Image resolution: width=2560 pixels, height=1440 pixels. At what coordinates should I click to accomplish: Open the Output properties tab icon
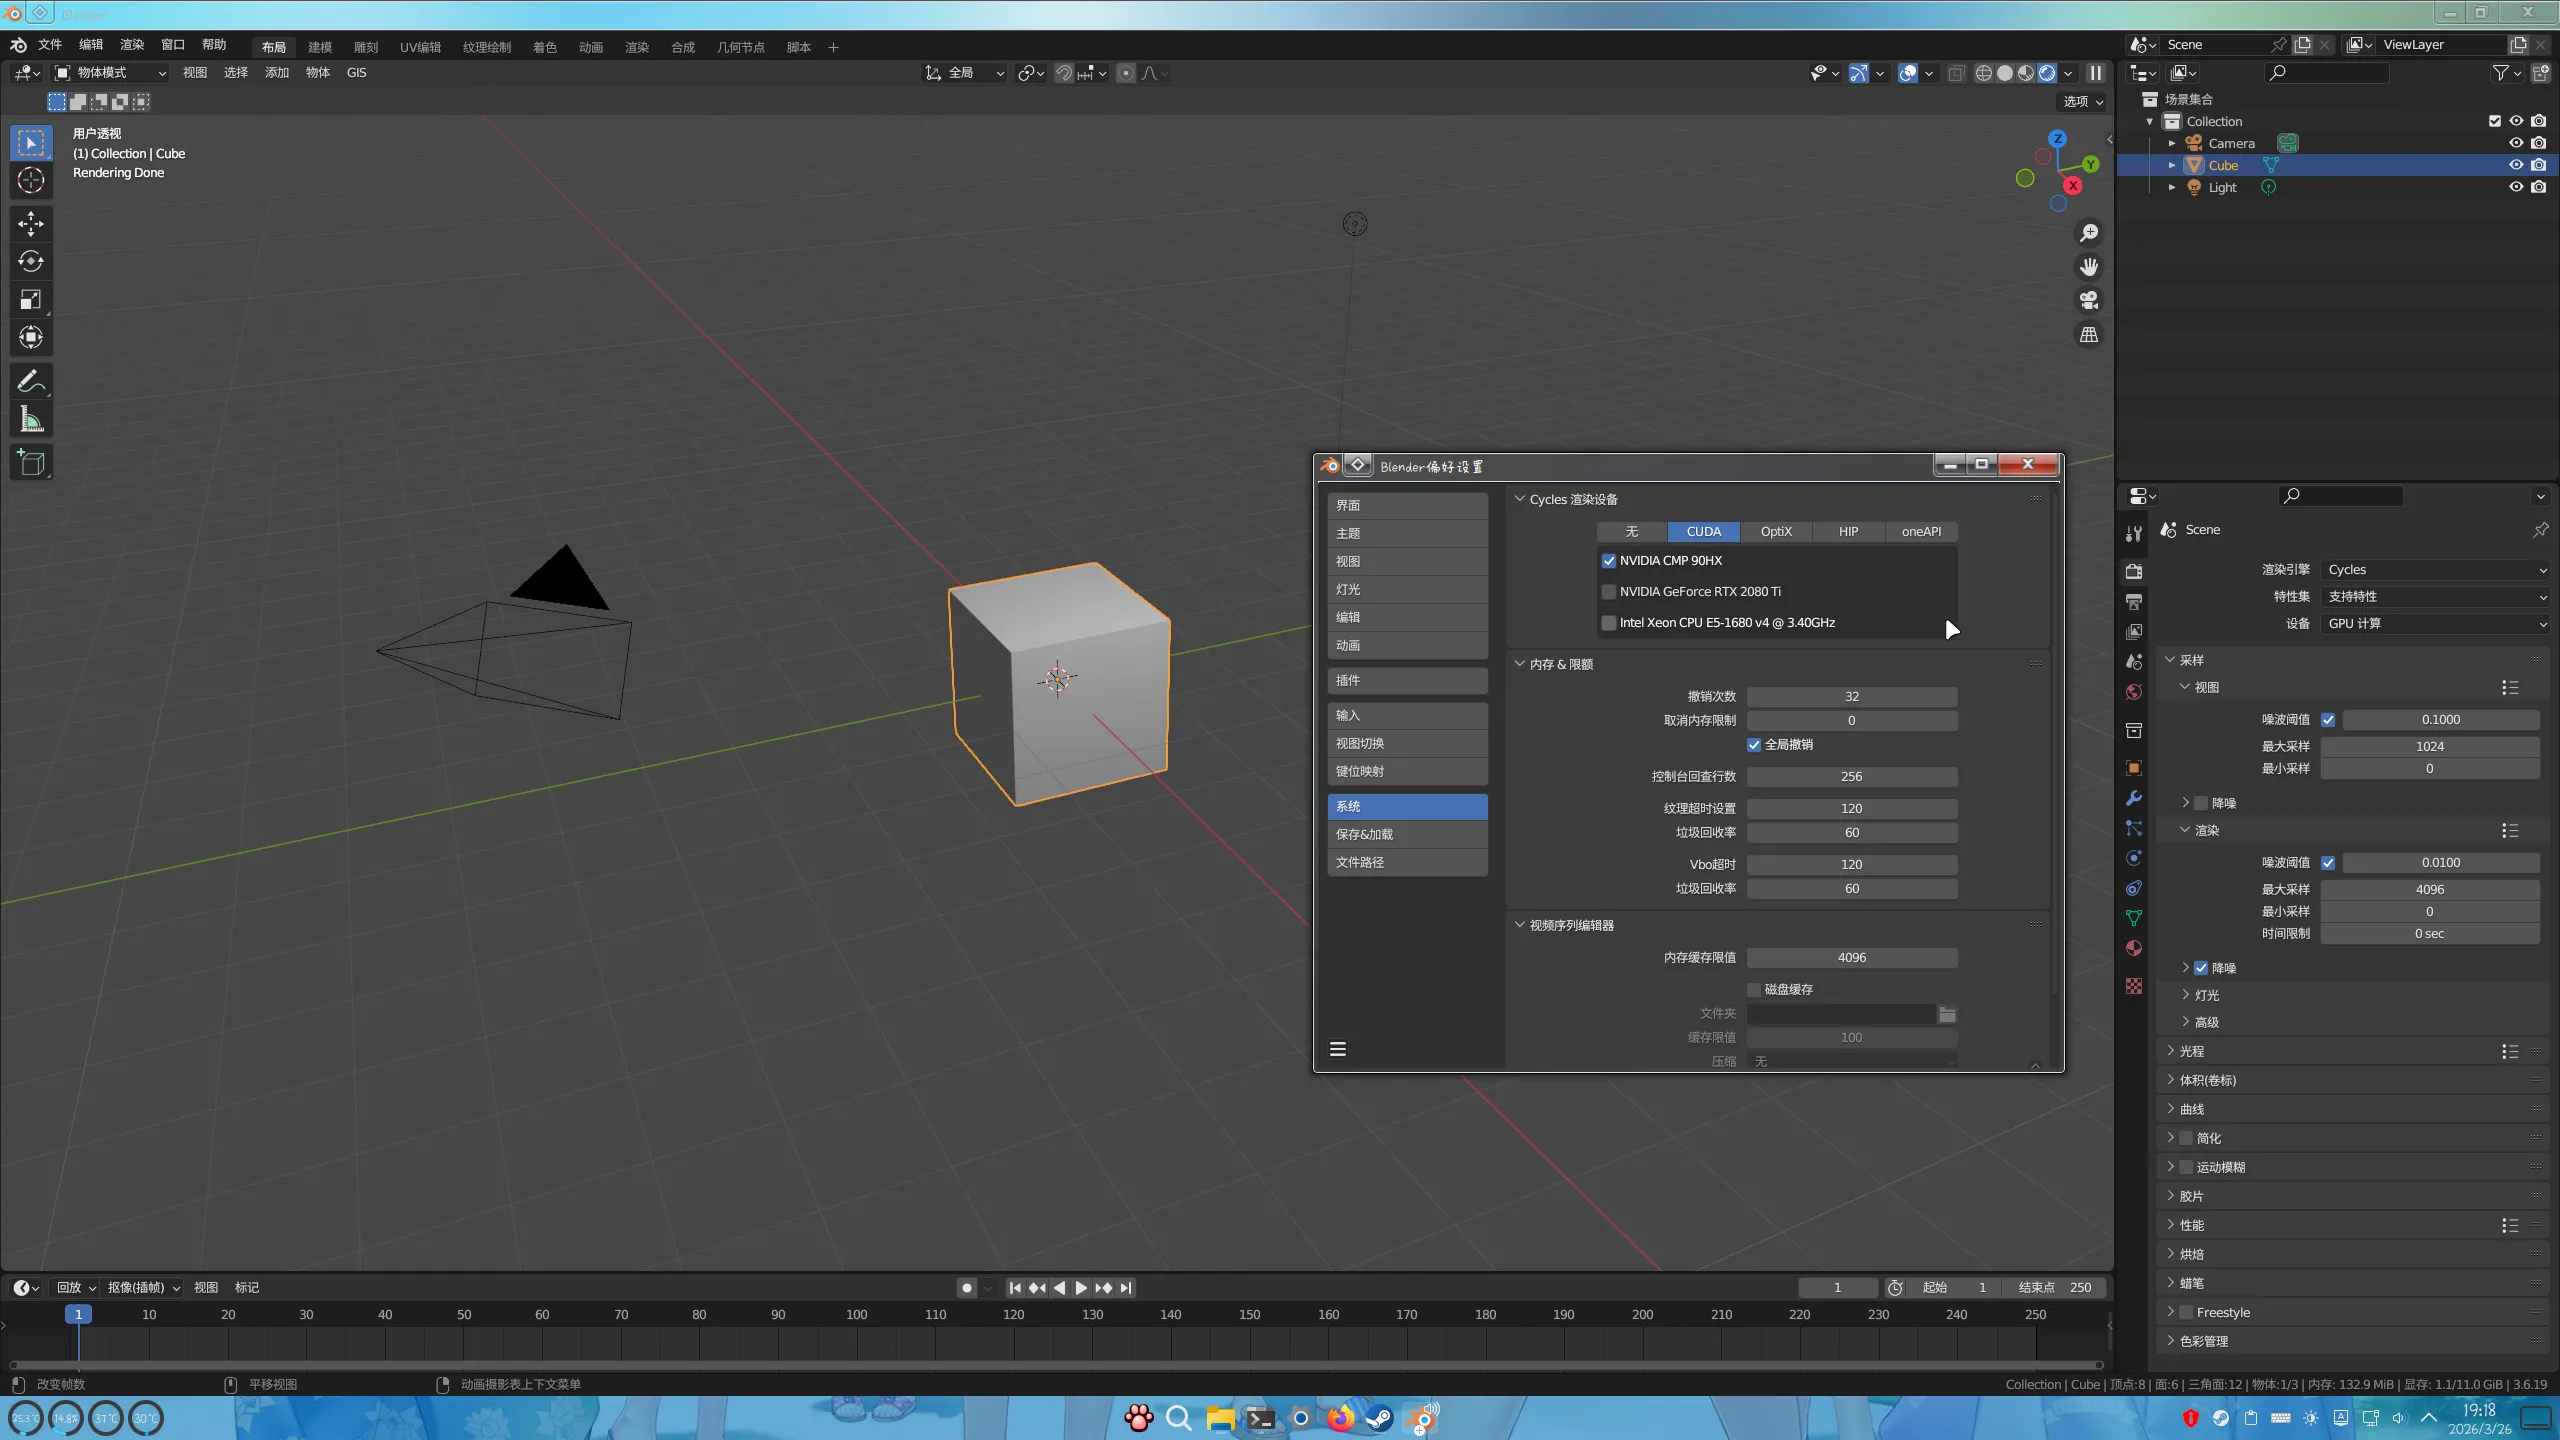(2134, 601)
